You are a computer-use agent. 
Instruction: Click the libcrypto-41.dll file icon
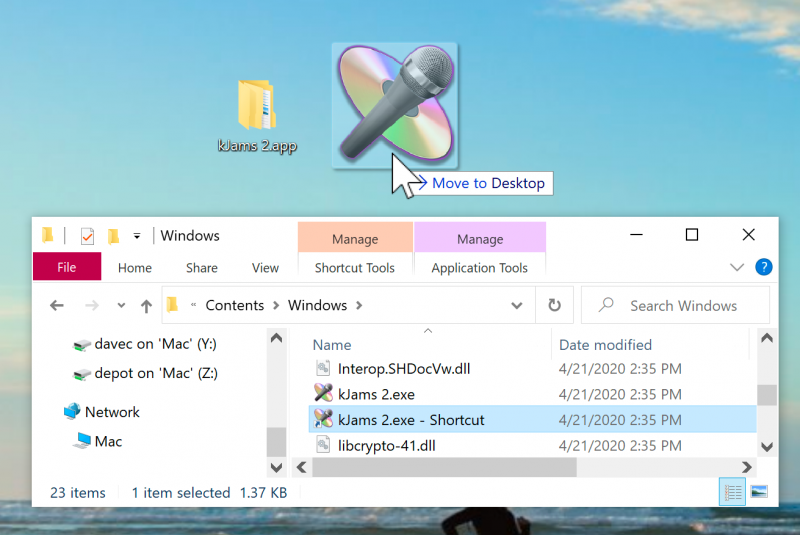(x=323, y=445)
